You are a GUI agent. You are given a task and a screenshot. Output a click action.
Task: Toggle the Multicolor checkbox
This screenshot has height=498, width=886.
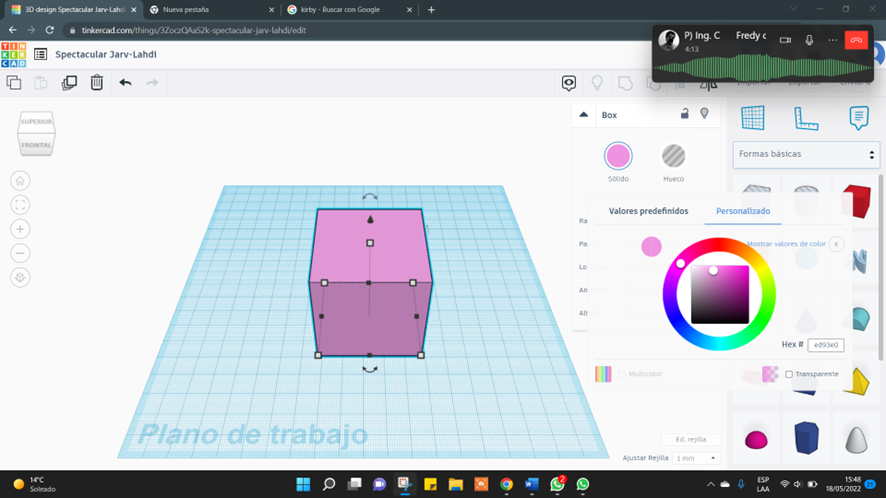pyautogui.click(x=622, y=374)
